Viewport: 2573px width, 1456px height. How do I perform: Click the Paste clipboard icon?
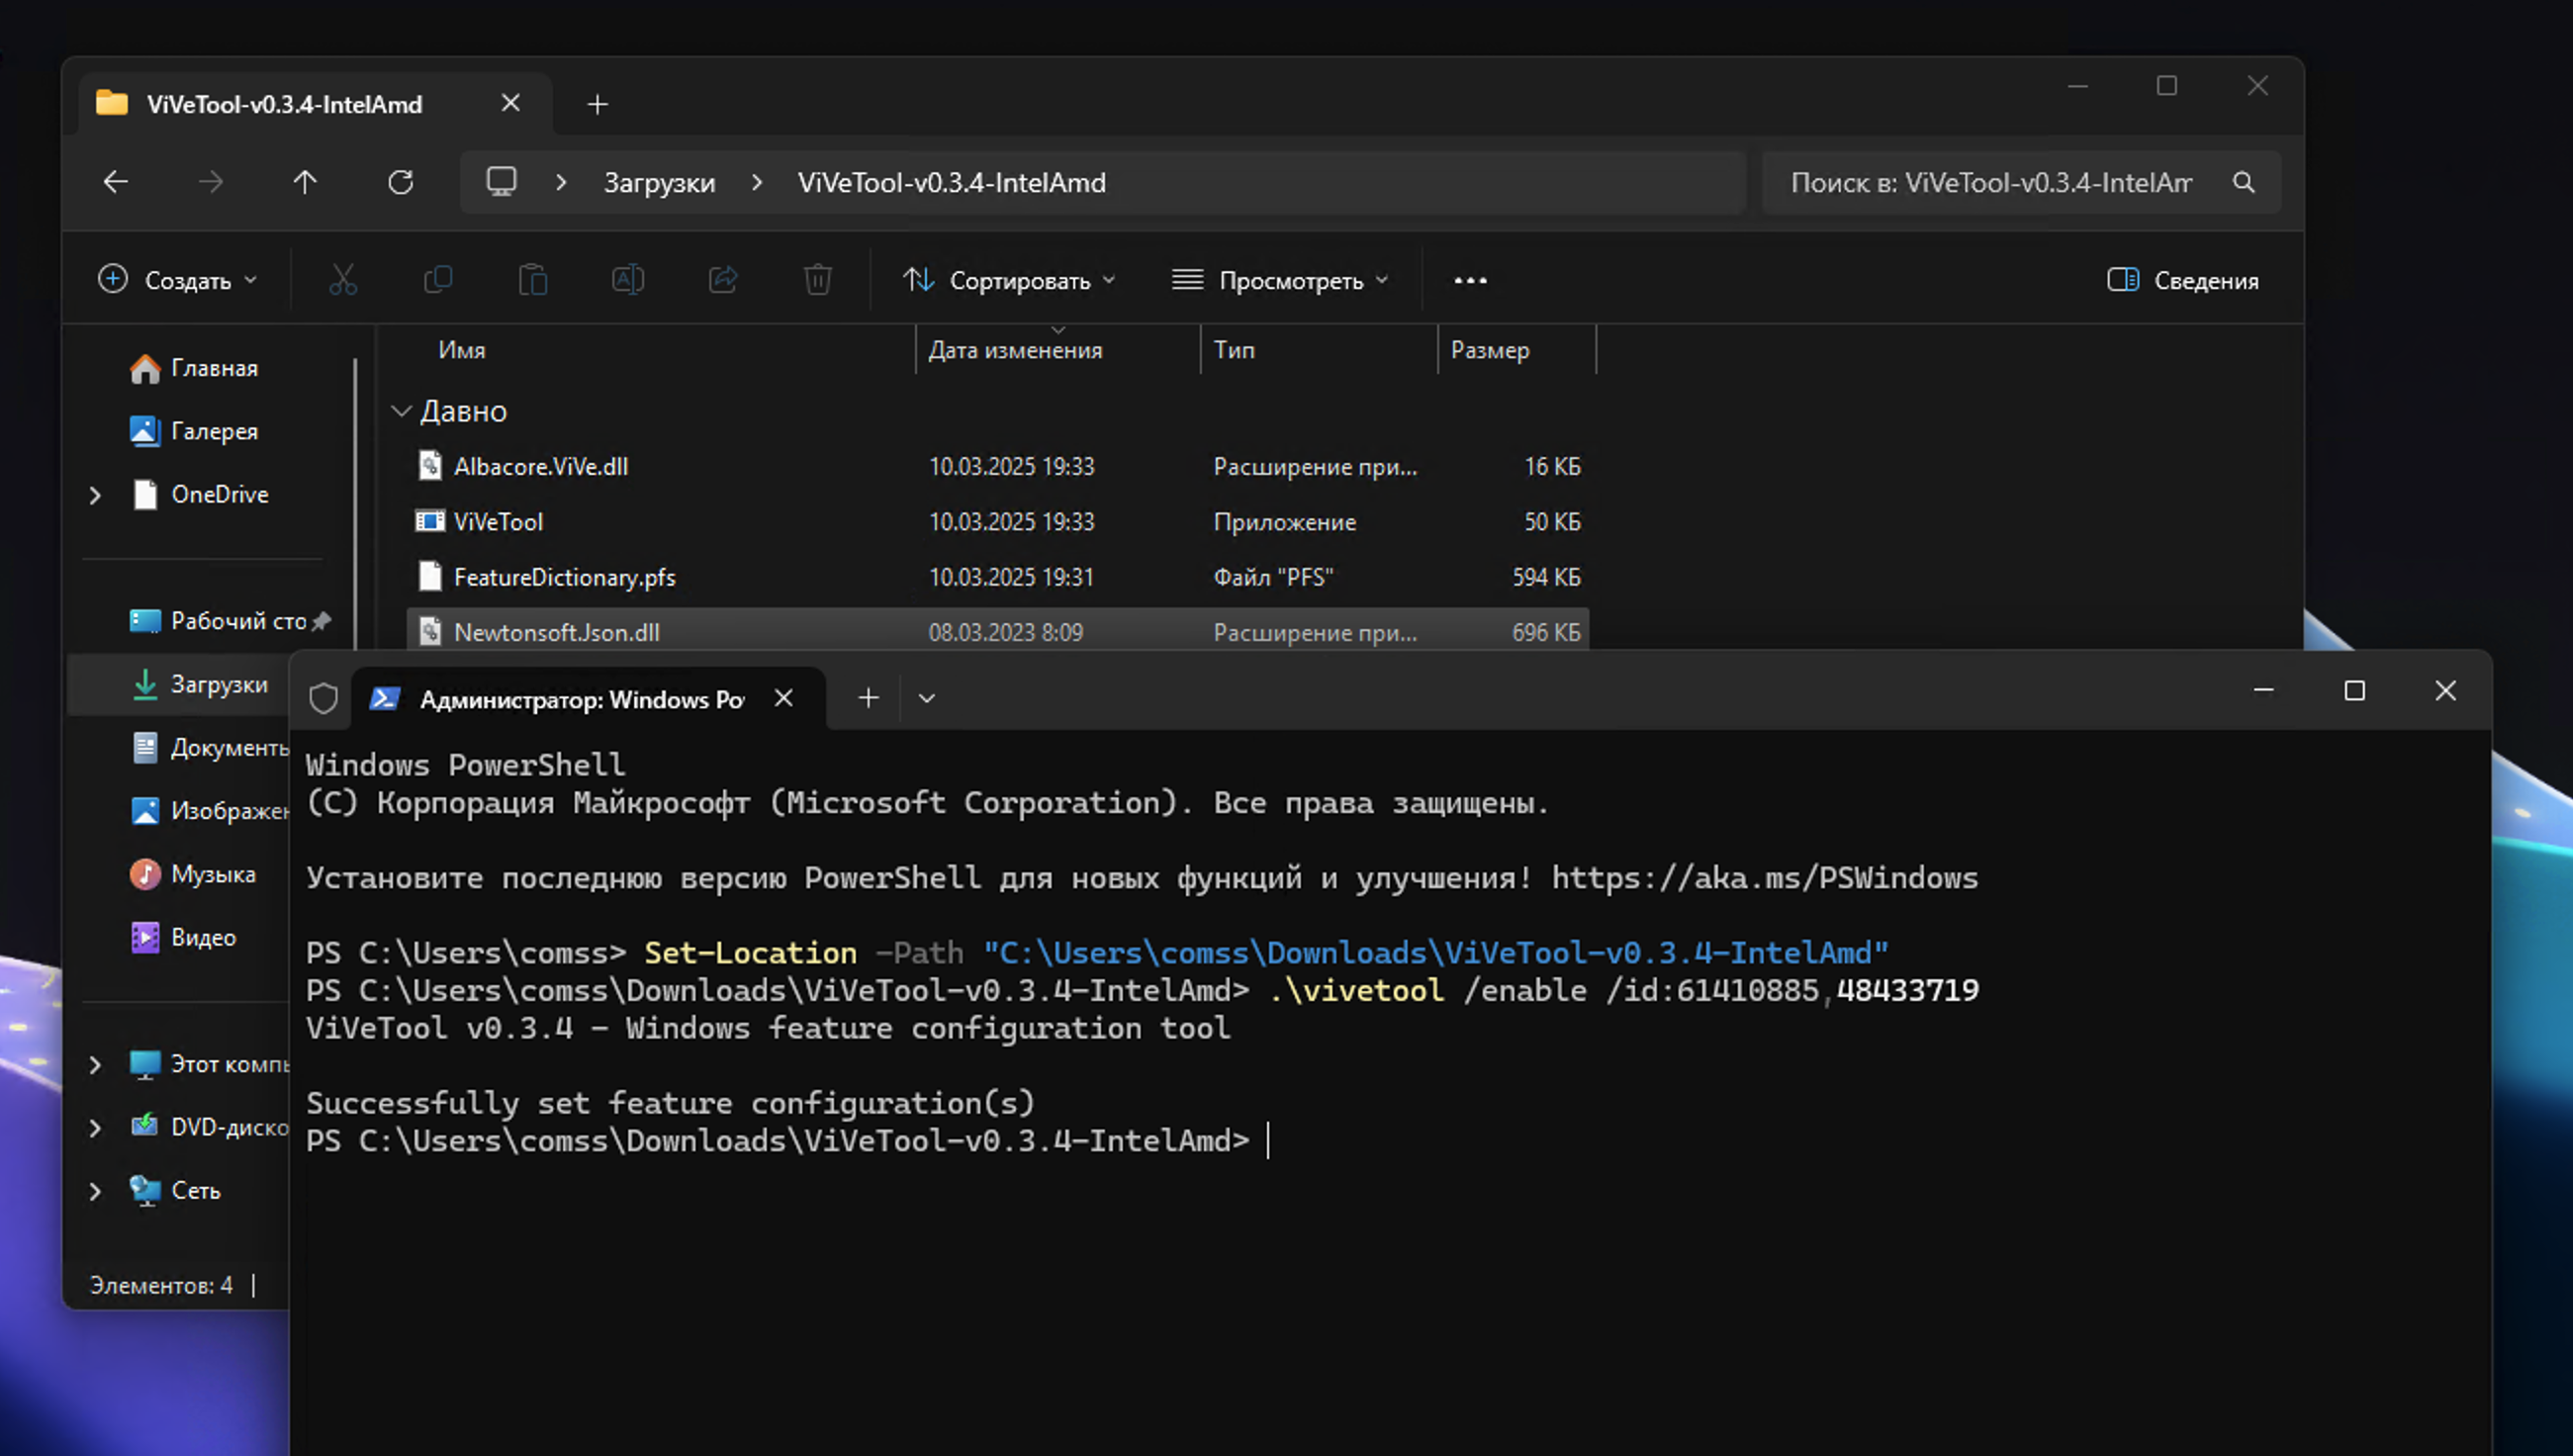click(x=533, y=280)
